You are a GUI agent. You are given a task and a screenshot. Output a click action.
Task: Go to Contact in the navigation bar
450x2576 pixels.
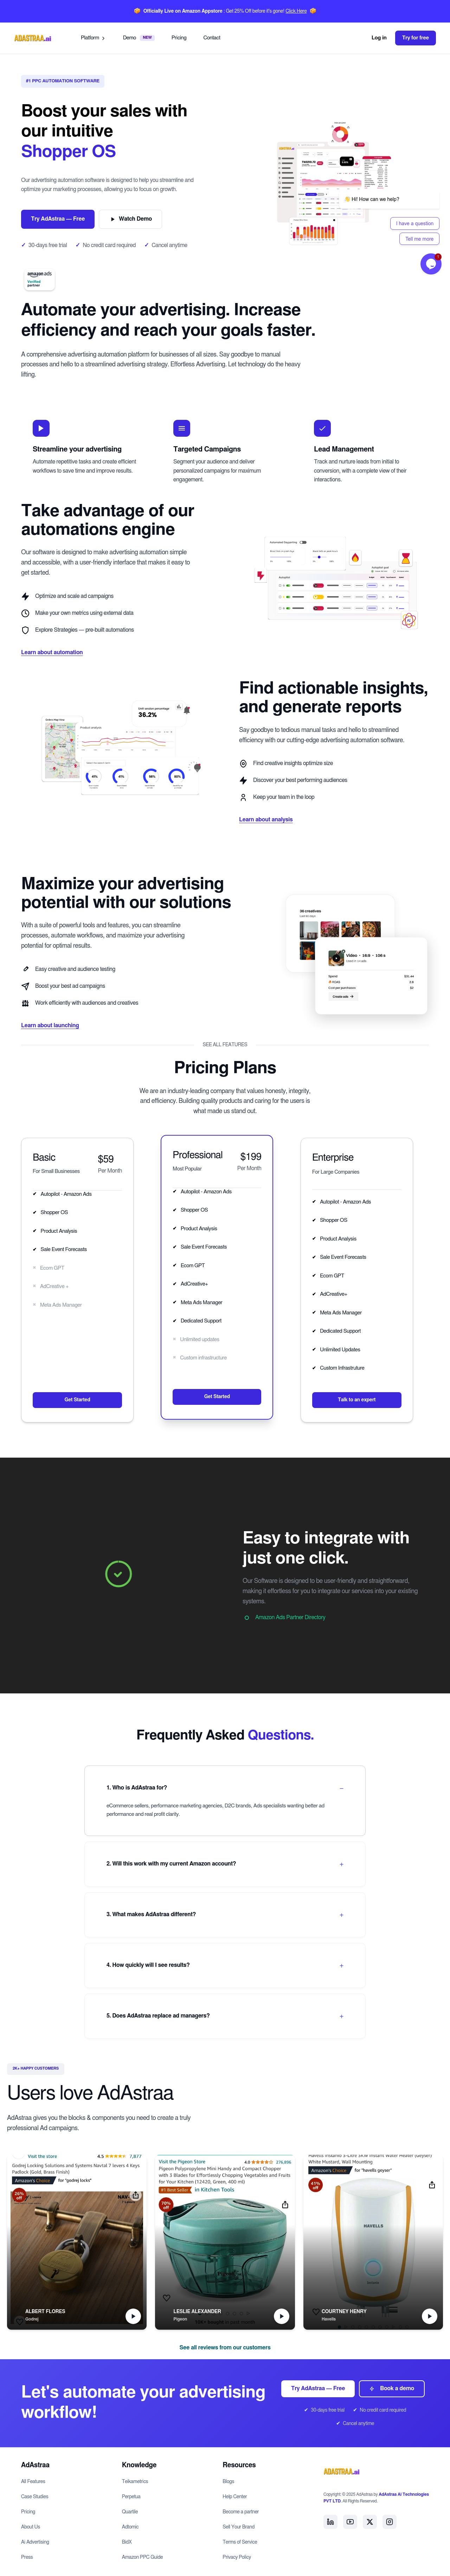pyautogui.click(x=212, y=38)
